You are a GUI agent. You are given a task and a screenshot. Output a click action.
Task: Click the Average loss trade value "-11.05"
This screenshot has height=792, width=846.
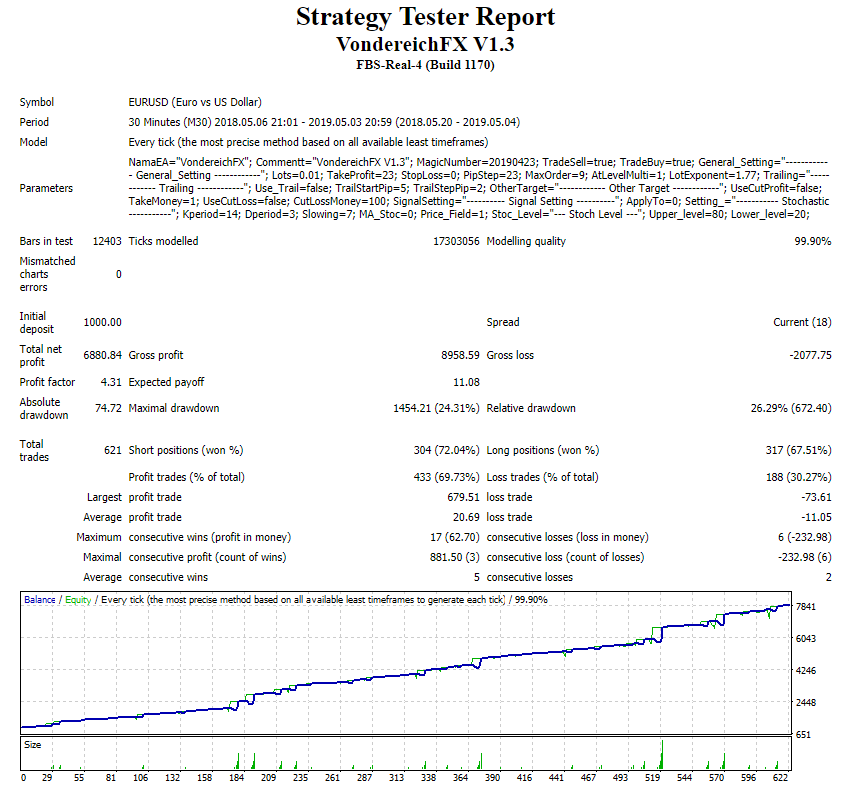tap(816, 517)
